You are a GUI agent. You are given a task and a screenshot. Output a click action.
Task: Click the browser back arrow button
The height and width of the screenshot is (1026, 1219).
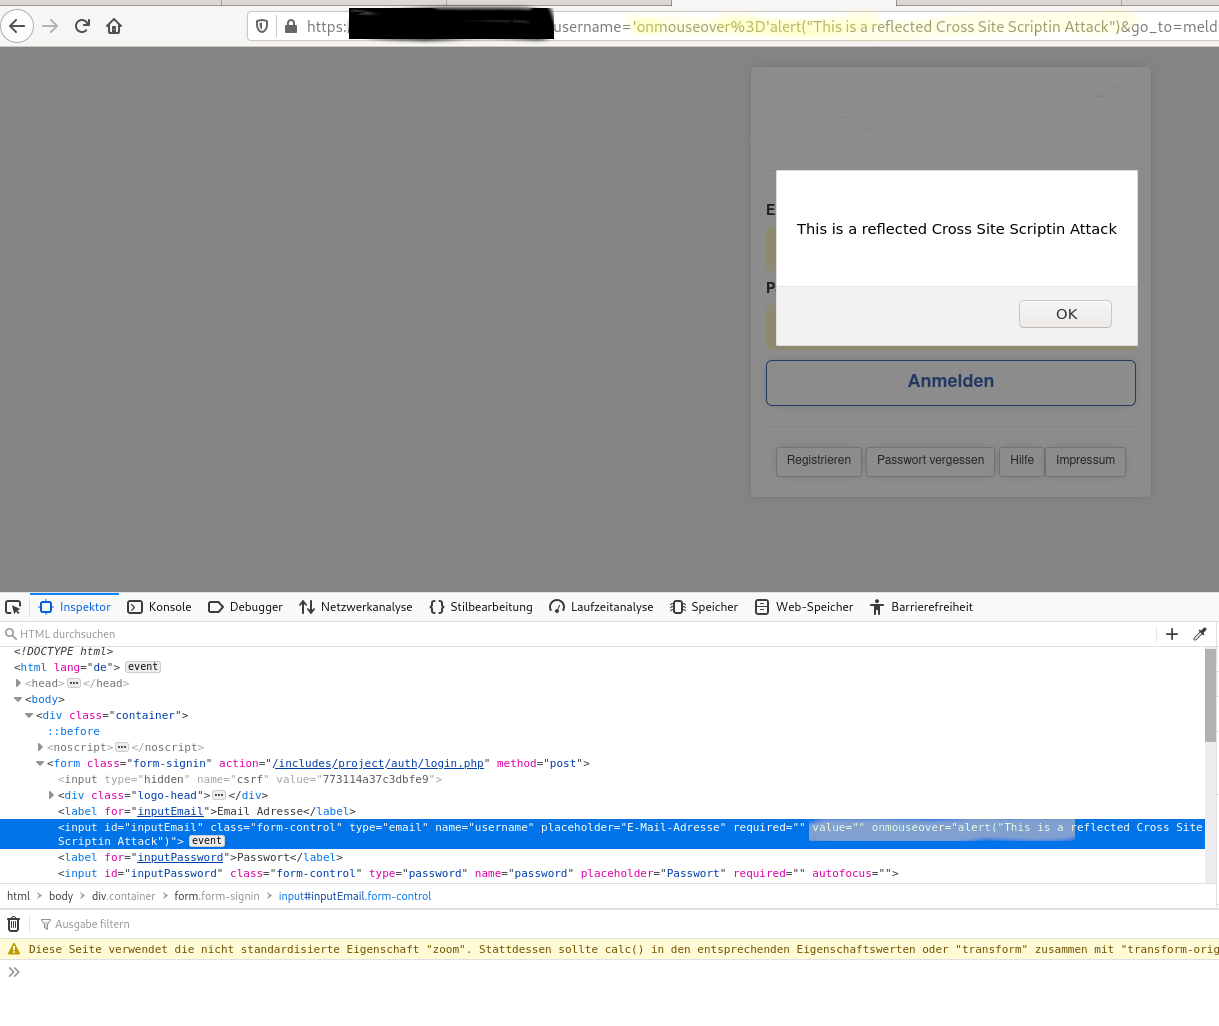(x=17, y=26)
